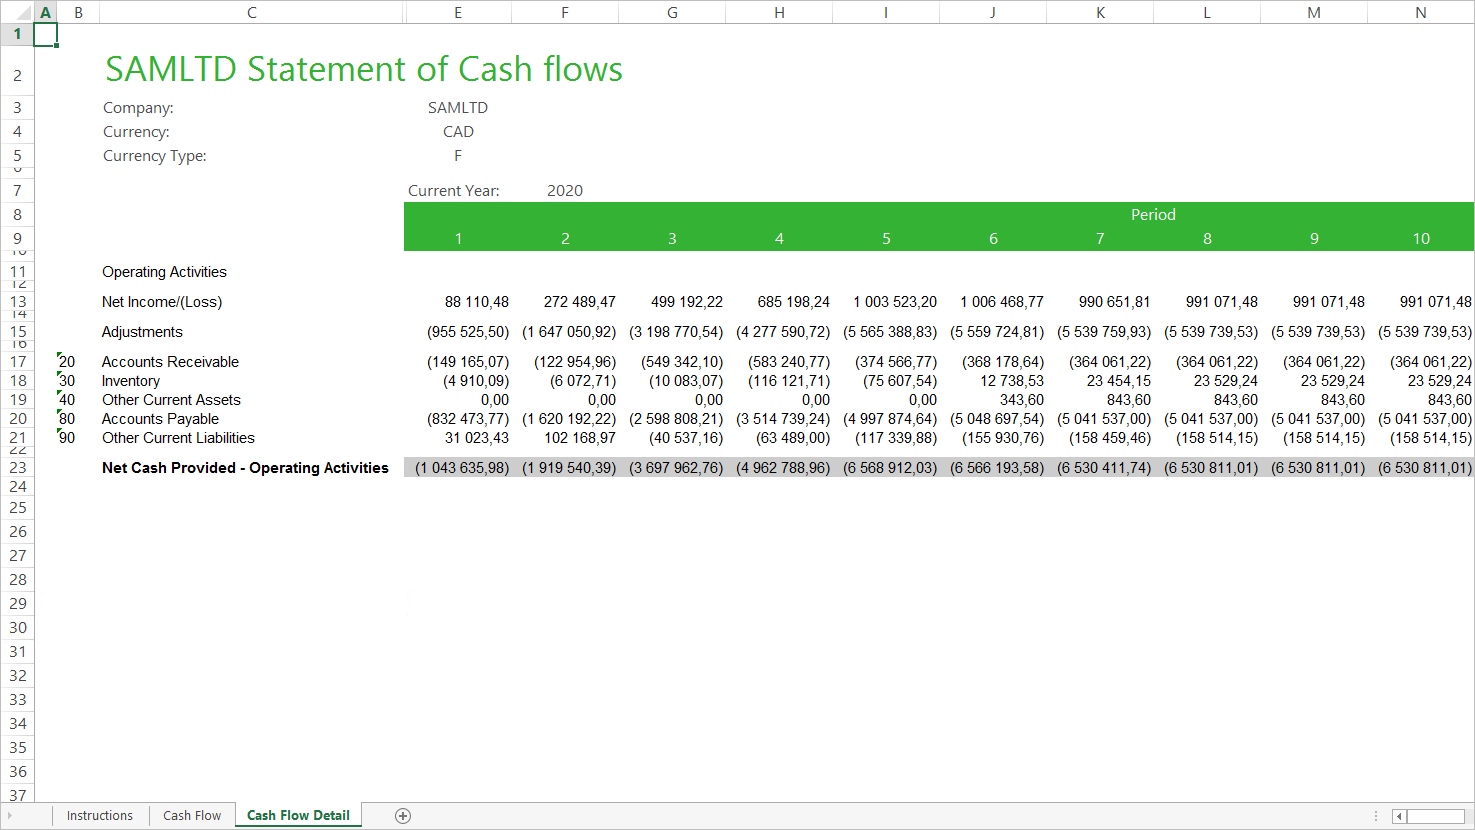1475x830 pixels.
Task: Select row 30 header
Action: click(17, 628)
